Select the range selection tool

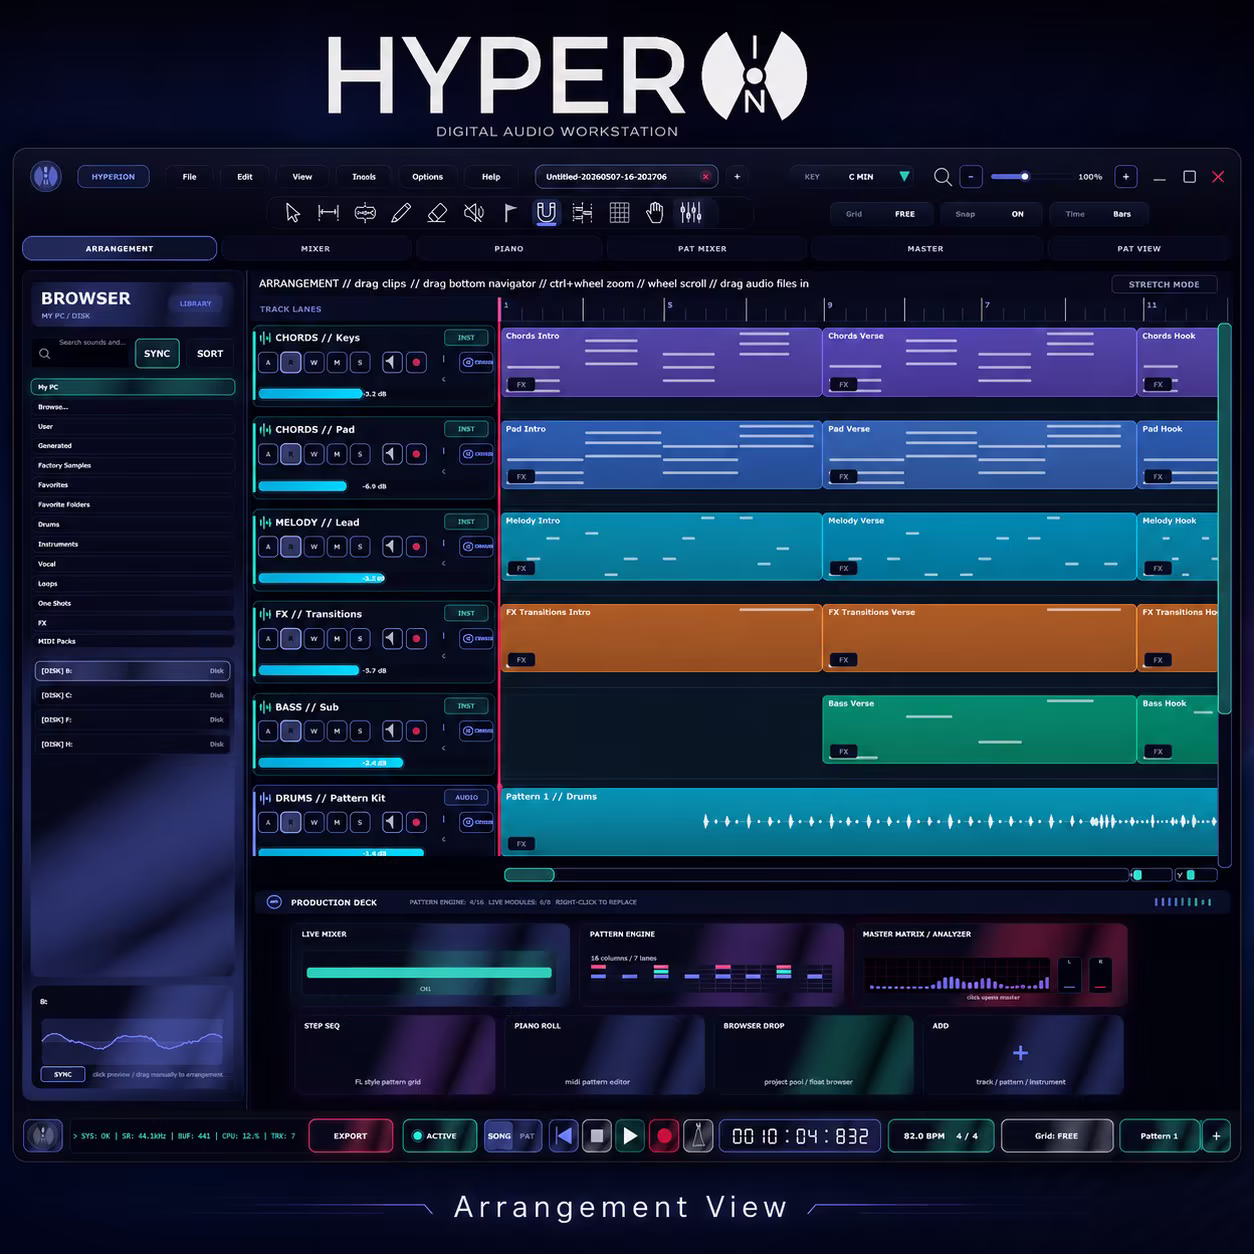[x=328, y=212]
